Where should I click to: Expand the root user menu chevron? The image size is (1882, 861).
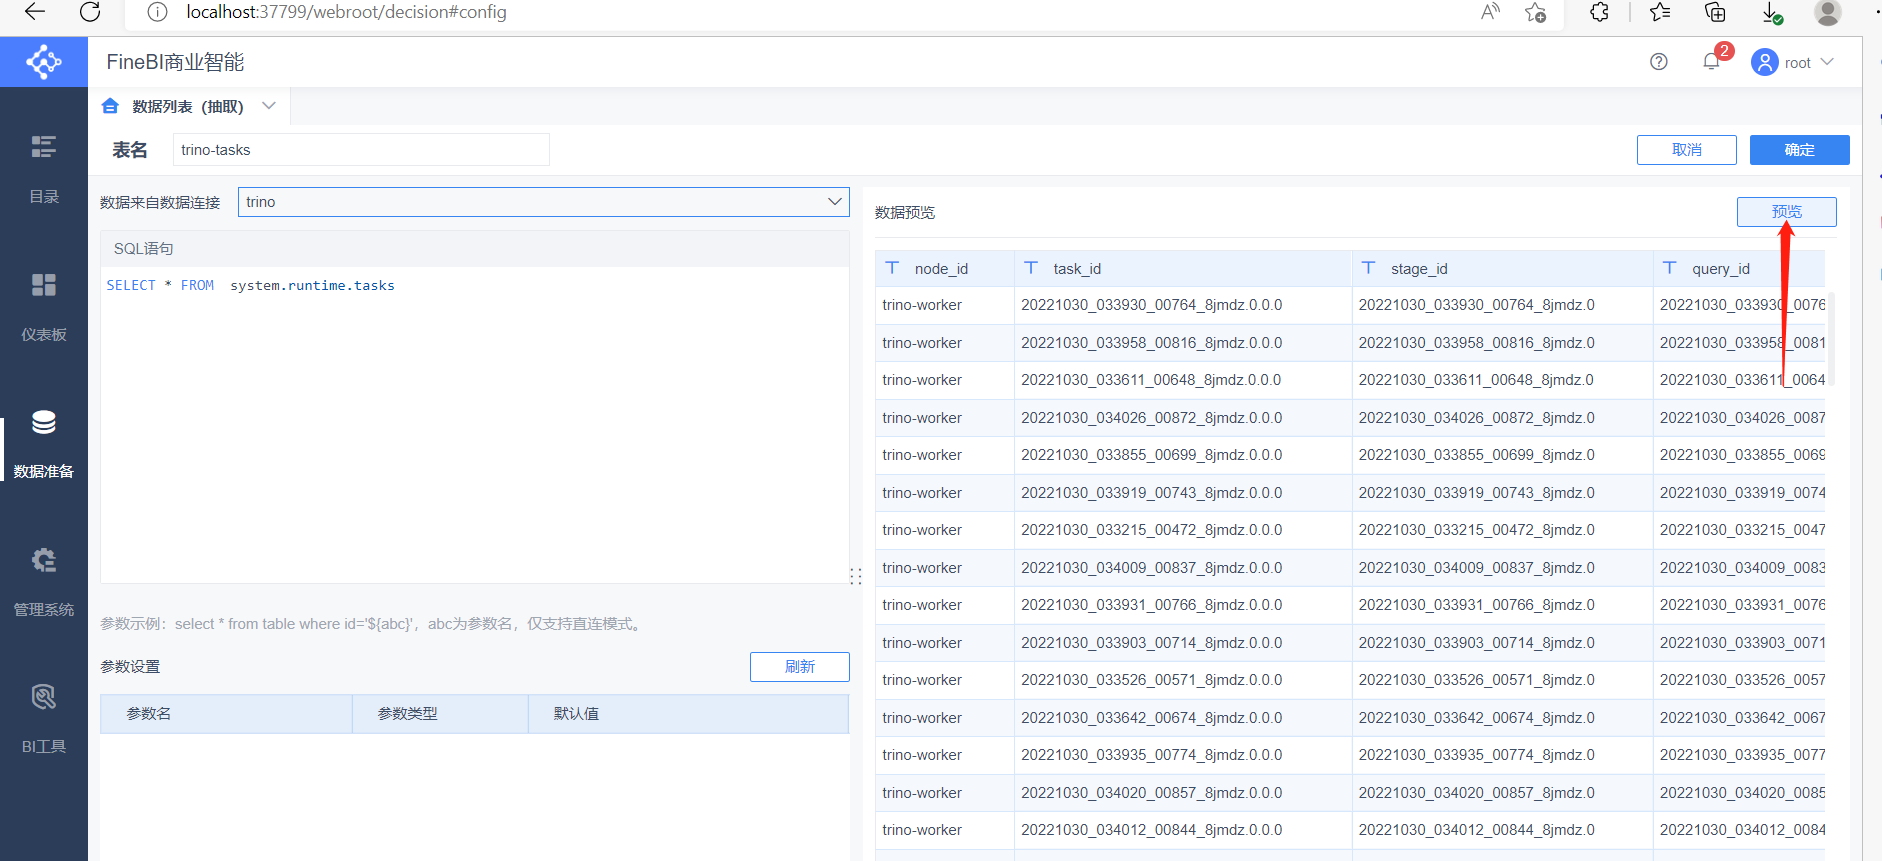pyautogui.click(x=1827, y=62)
